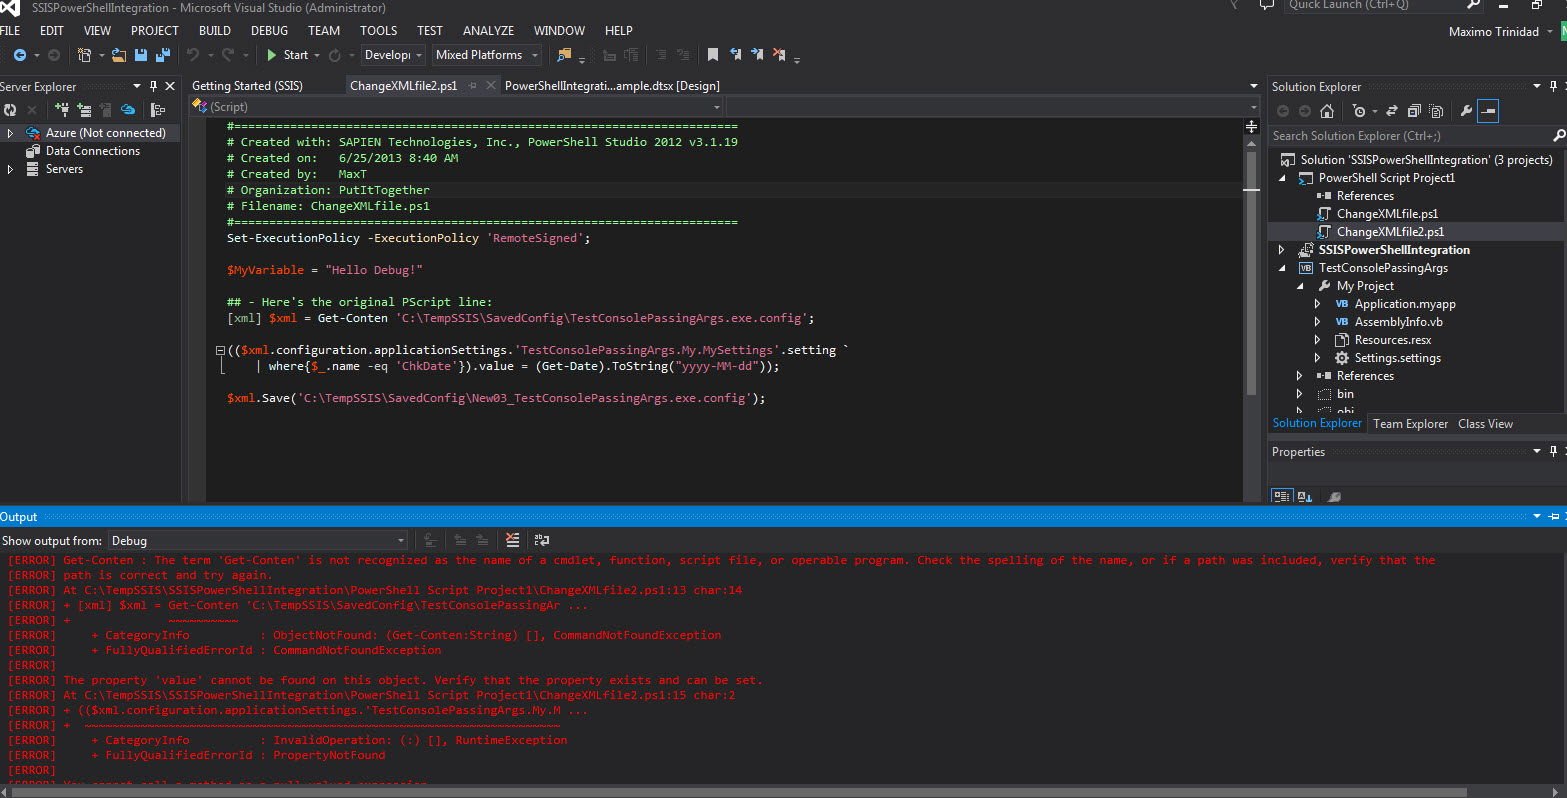This screenshot has height=798, width=1567.
Task: Switch to PowerShellIntegrati...ample.dtsx [Design] tab
Action: click(612, 86)
